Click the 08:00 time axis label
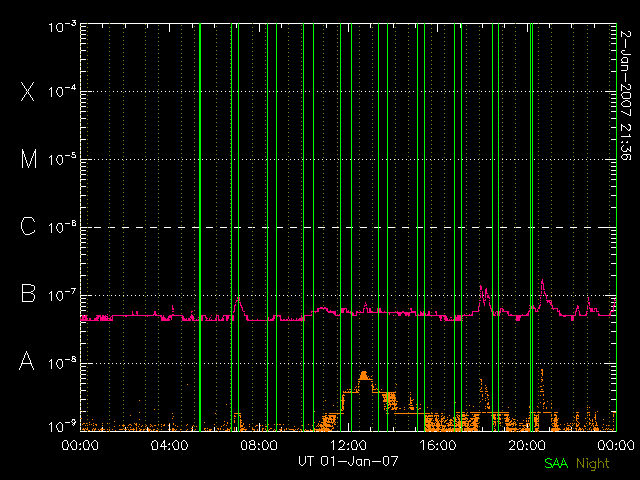Image resolution: width=640 pixels, height=480 pixels. click(x=259, y=445)
